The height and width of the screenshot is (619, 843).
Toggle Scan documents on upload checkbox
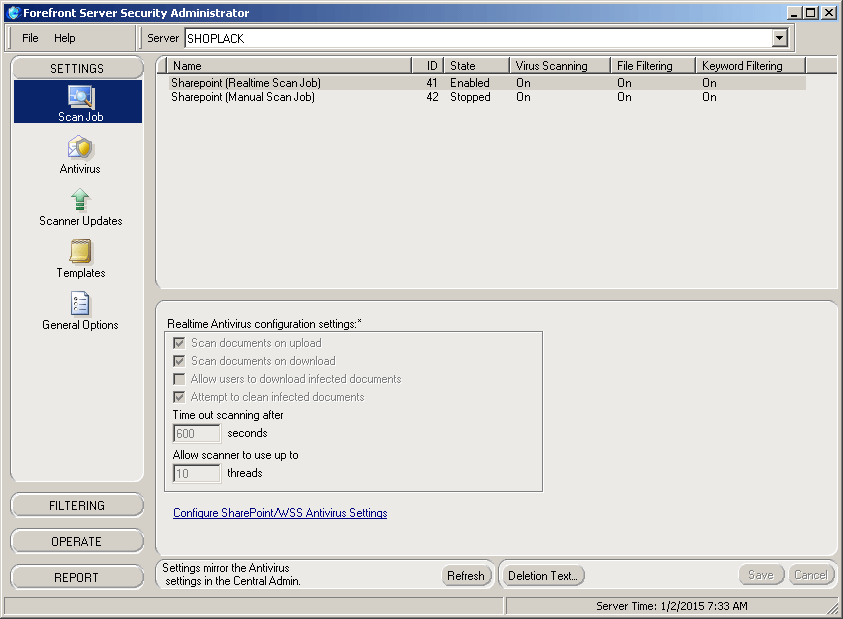pos(179,343)
